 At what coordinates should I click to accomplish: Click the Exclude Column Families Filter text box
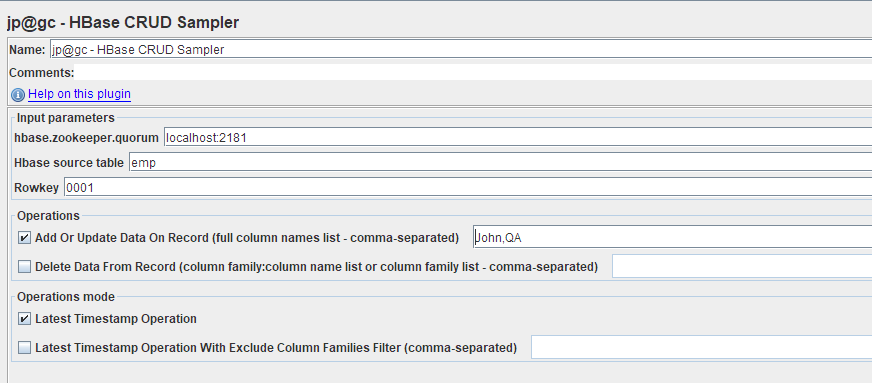click(x=701, y=347)
